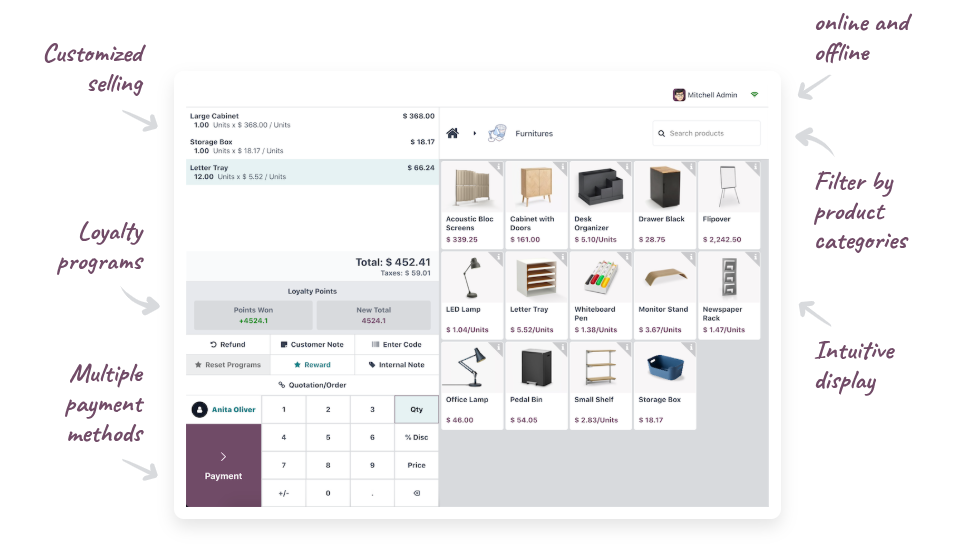This screenshot has height=559, width=957.
Task: Add Drawer Black to the order
Action: point(664,204)
